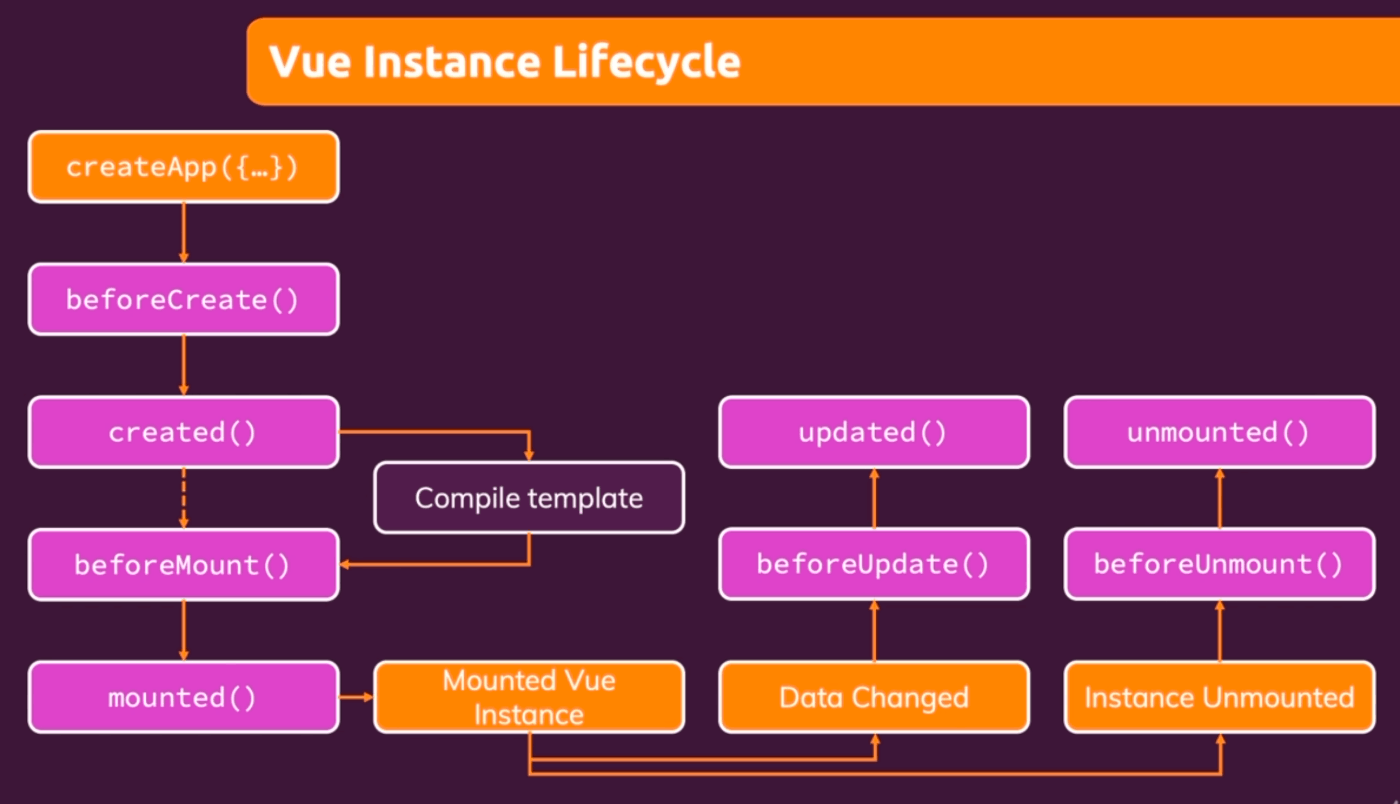Click the beforeMount() hook box
This screenshot has width=1400, height=804.
(x=183, y=564)
